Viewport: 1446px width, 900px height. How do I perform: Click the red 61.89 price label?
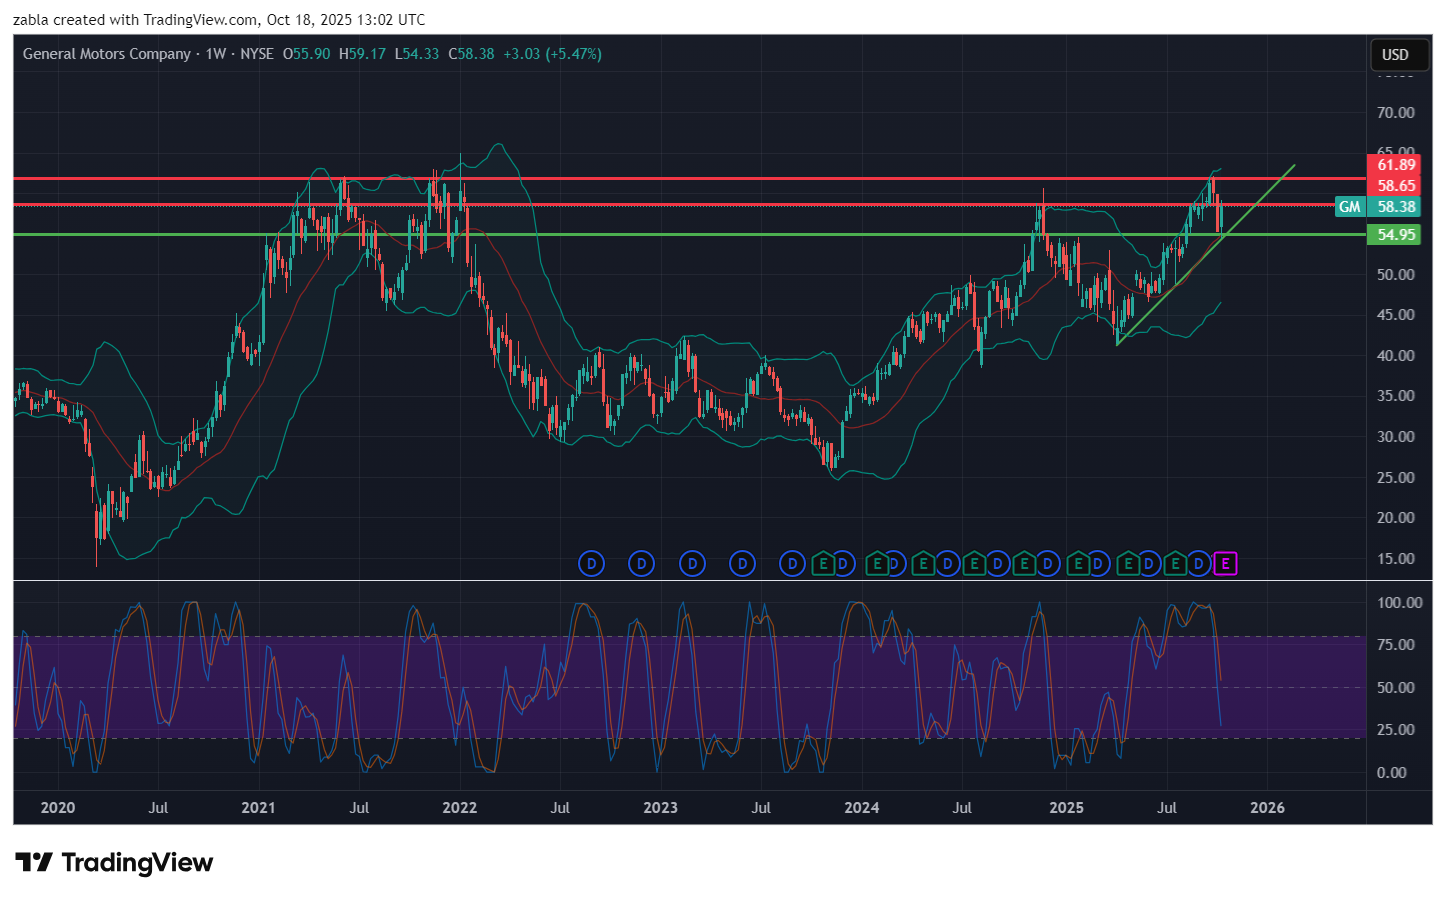coord(1396,165)
